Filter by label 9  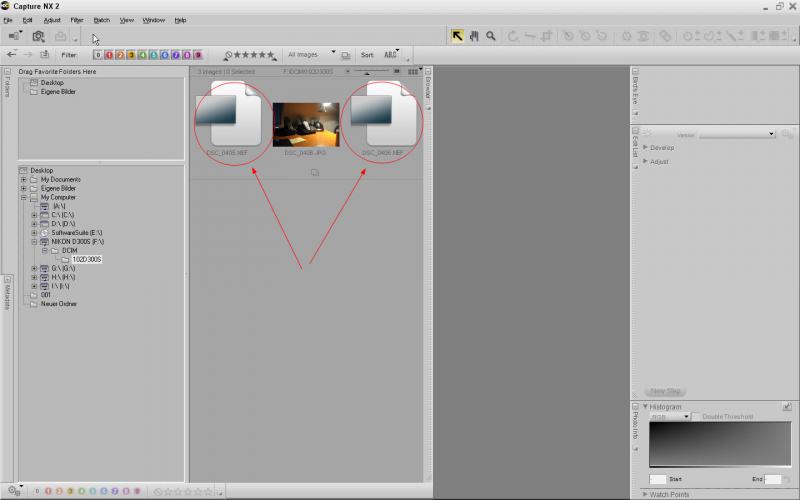point(198,55)
